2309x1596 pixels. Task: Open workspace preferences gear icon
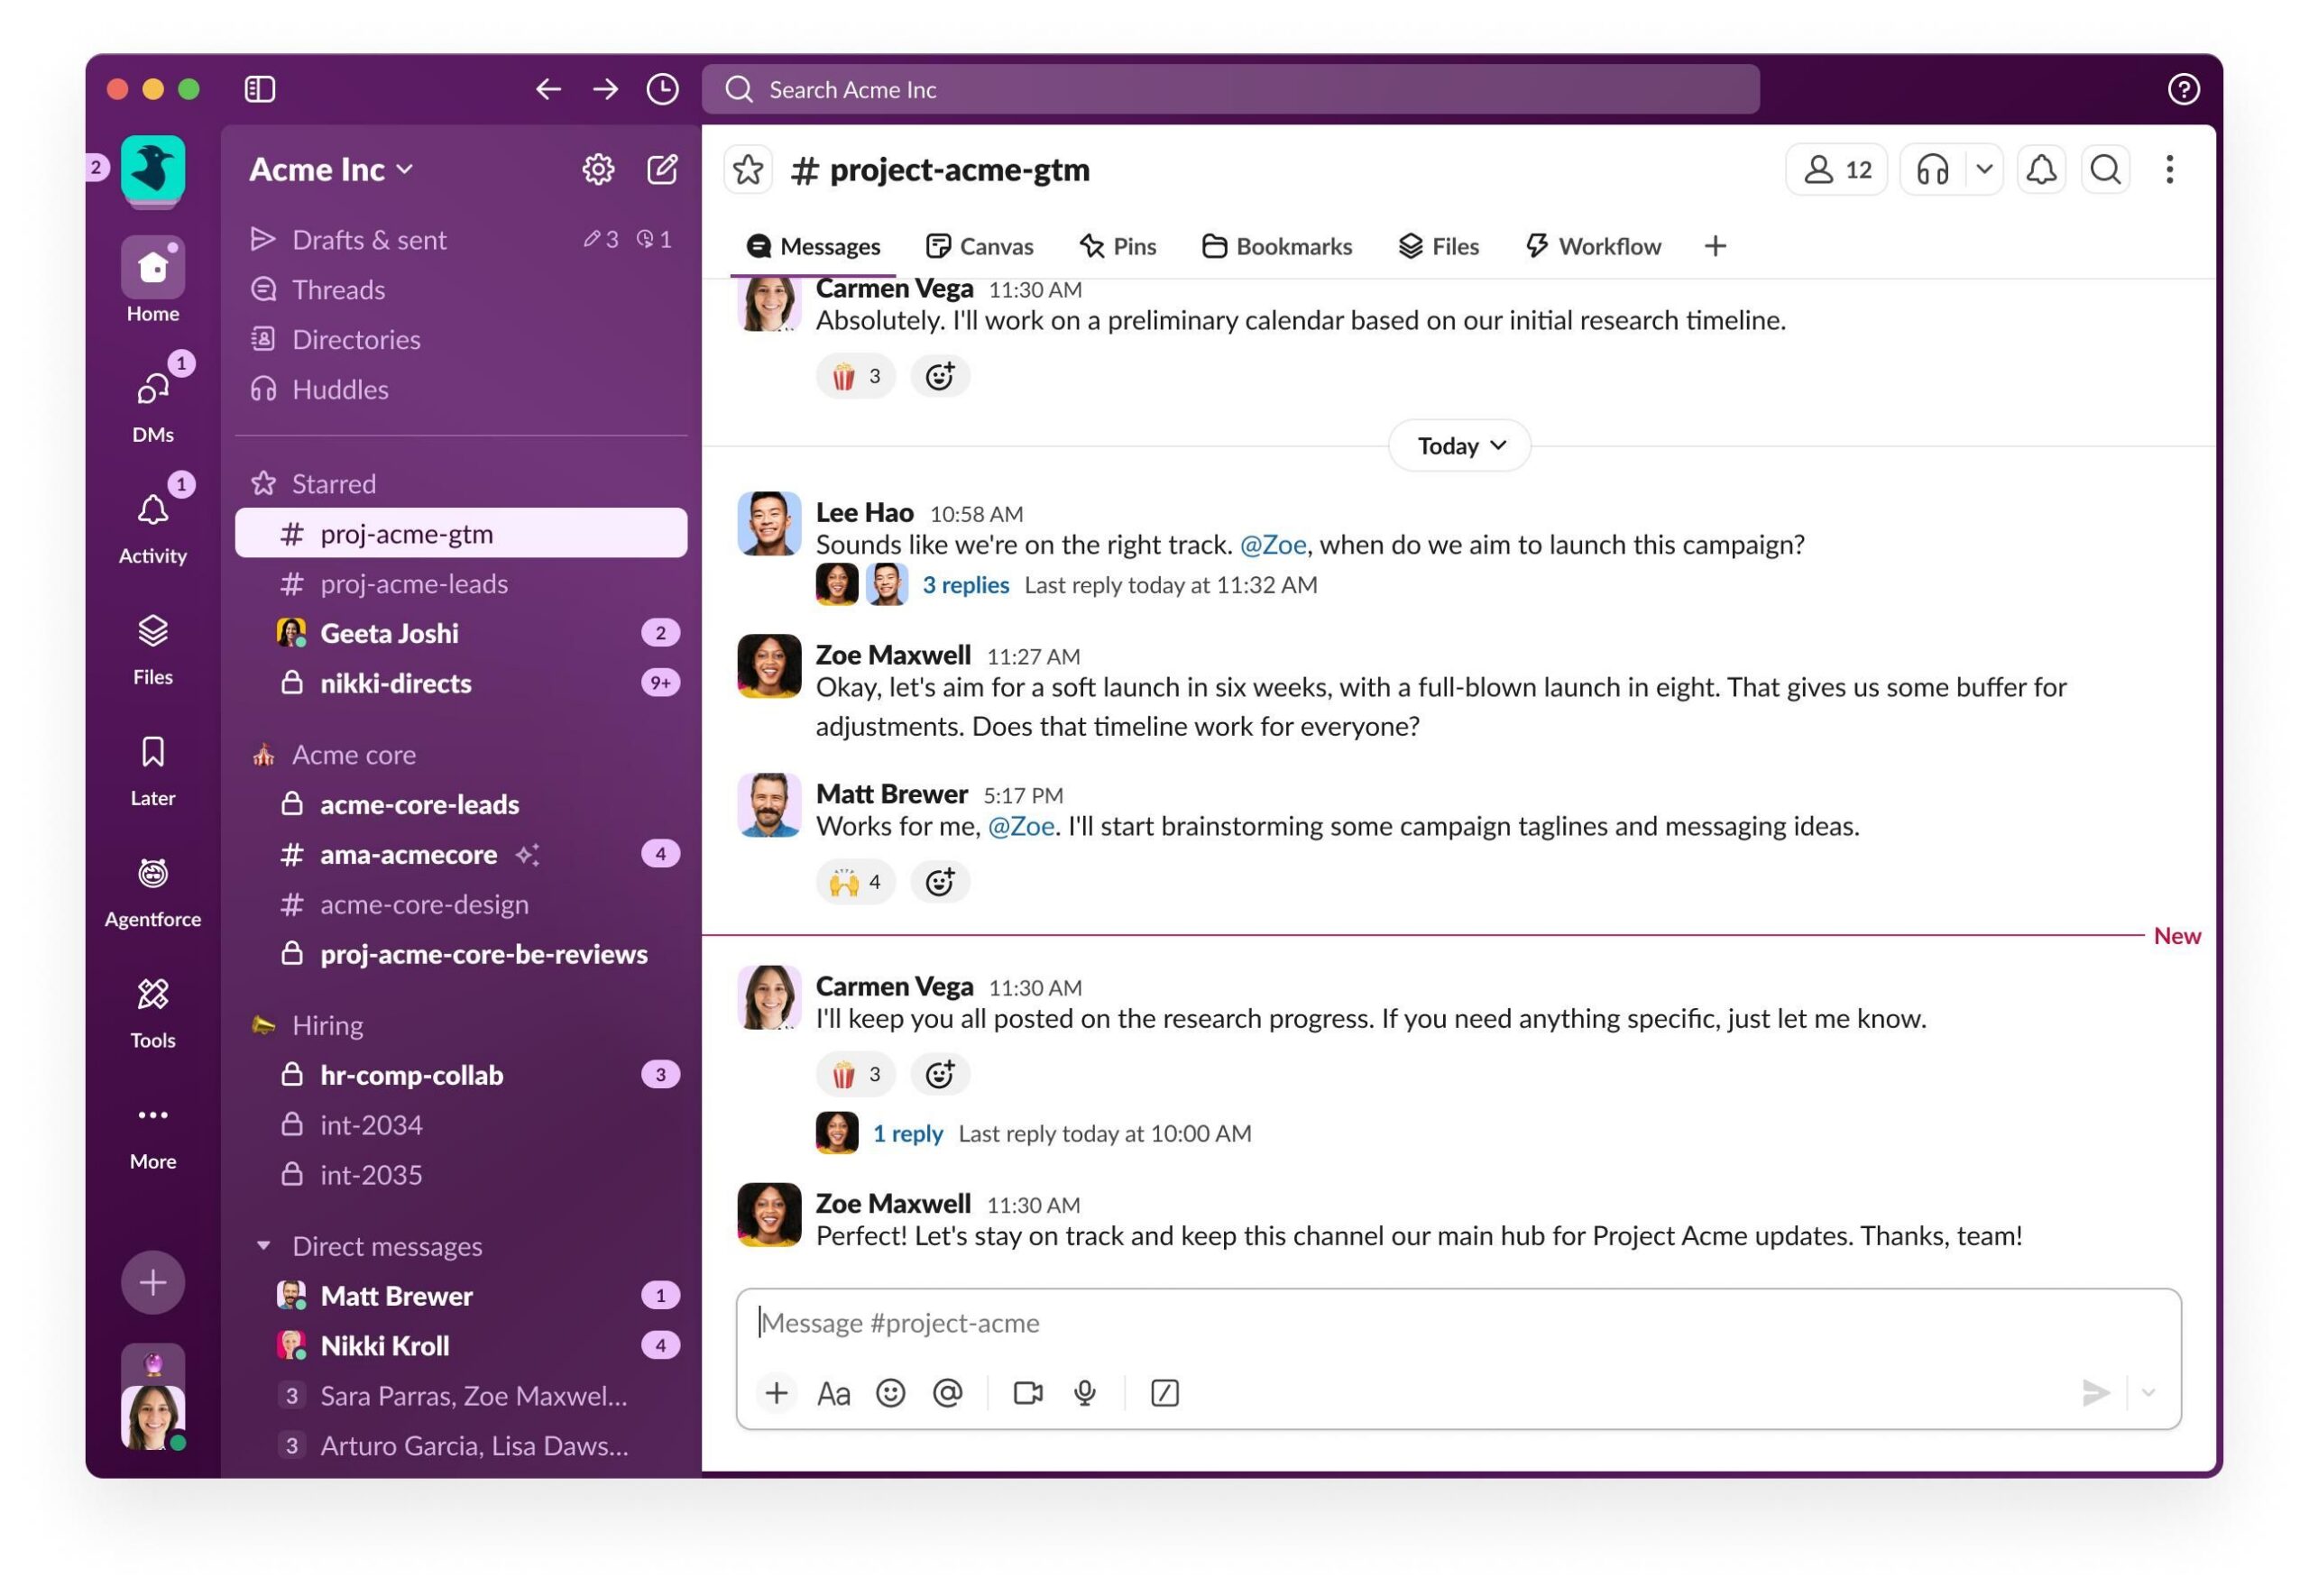pyautogui.click(x=598, y=169)
